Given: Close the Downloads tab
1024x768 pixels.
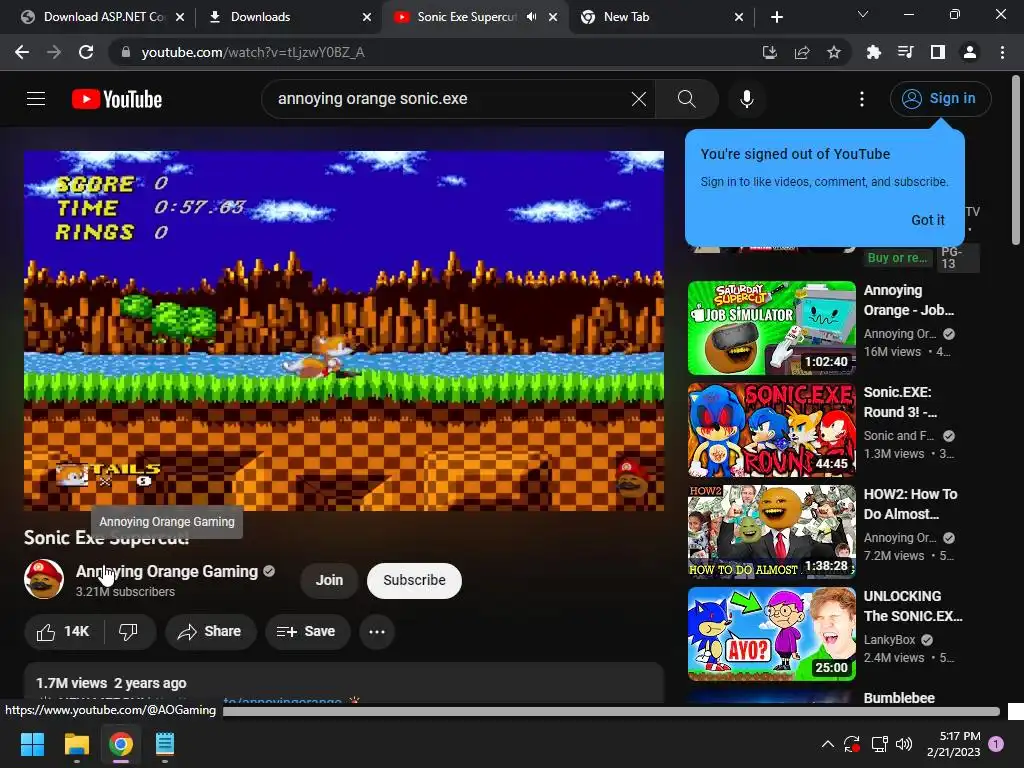Looking at the screenshot, I should tap(367, 17).
